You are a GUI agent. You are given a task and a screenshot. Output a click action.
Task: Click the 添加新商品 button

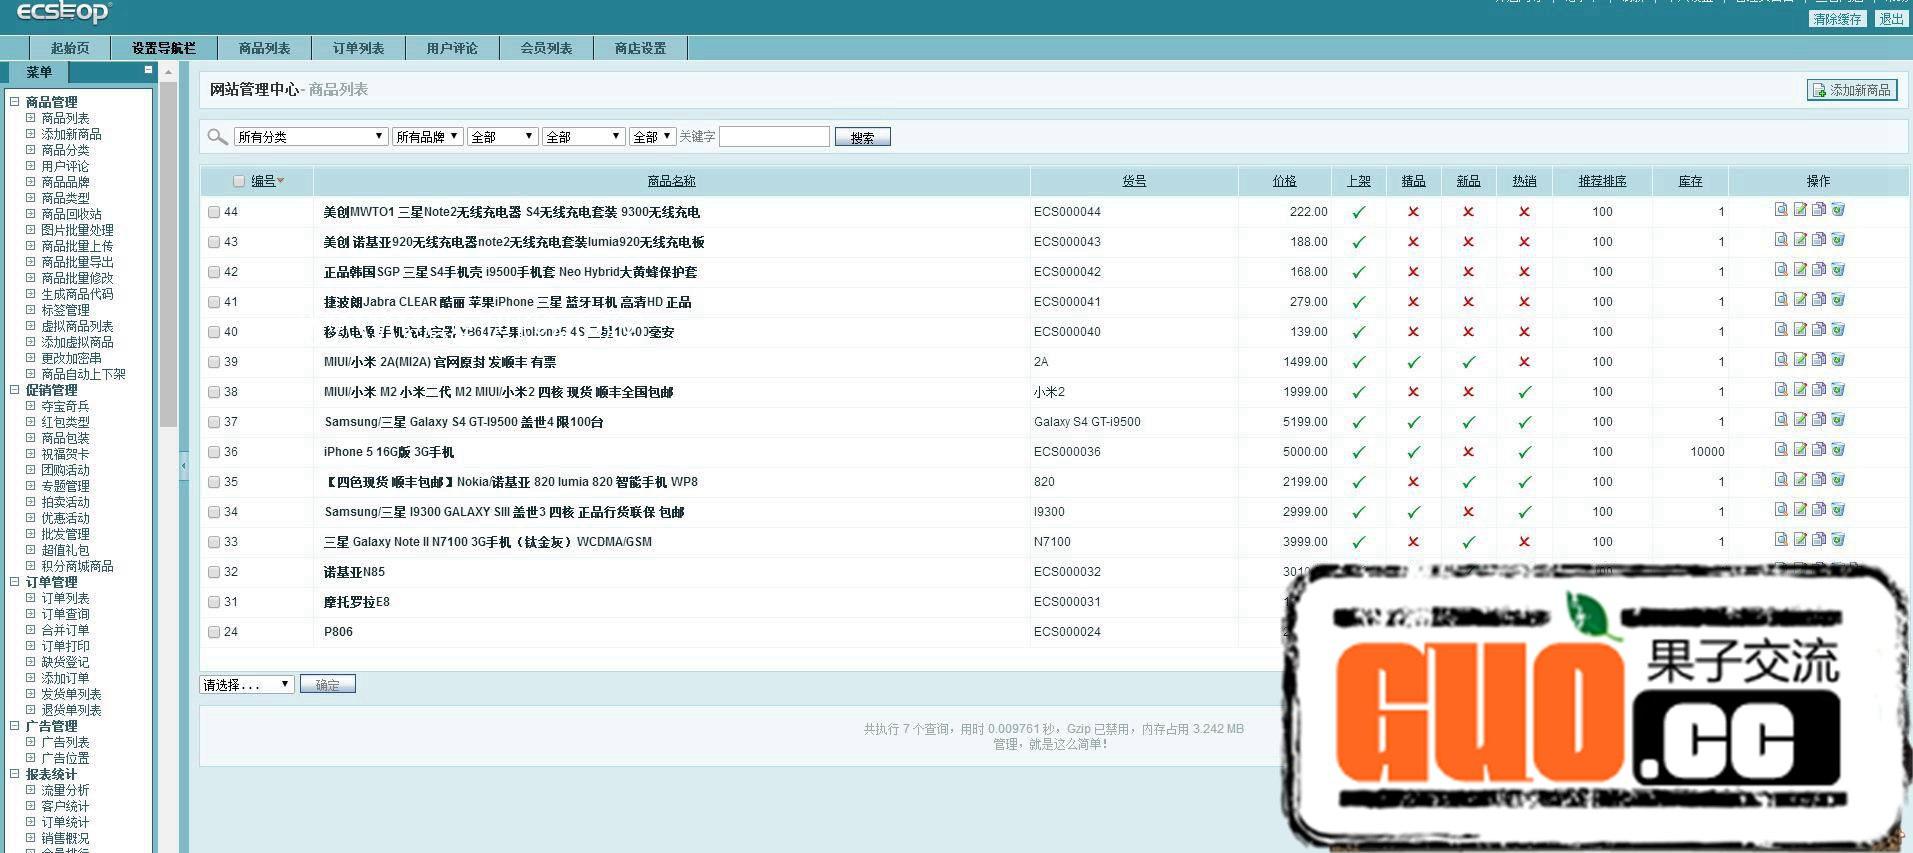(x=1852, y=90)
